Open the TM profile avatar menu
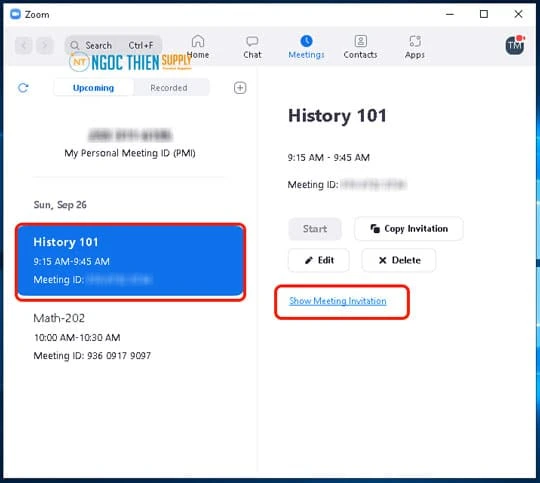Viewport: 540px width, 483px height. (x=515, y=45)
